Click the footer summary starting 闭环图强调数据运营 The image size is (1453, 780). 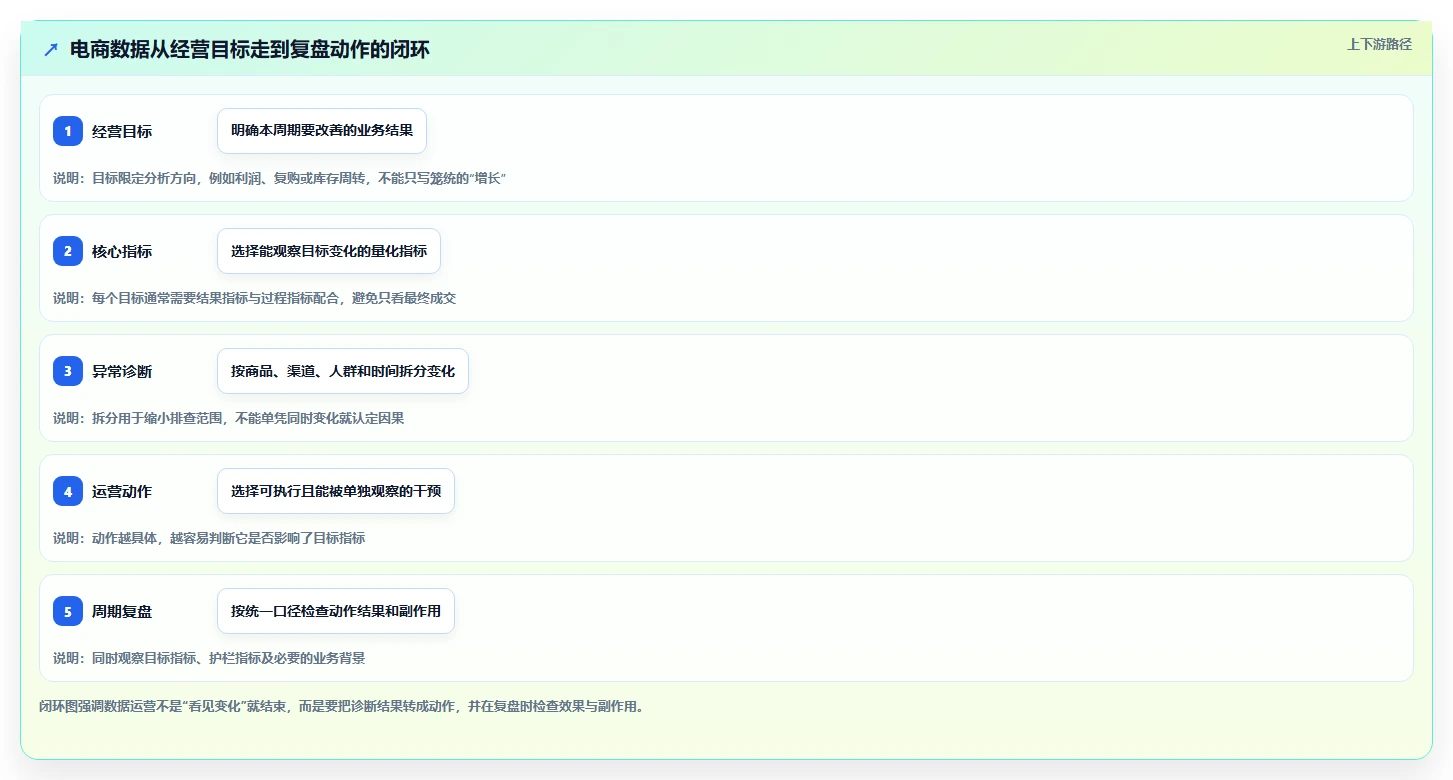pyautogui.click(x=341, y=706)
